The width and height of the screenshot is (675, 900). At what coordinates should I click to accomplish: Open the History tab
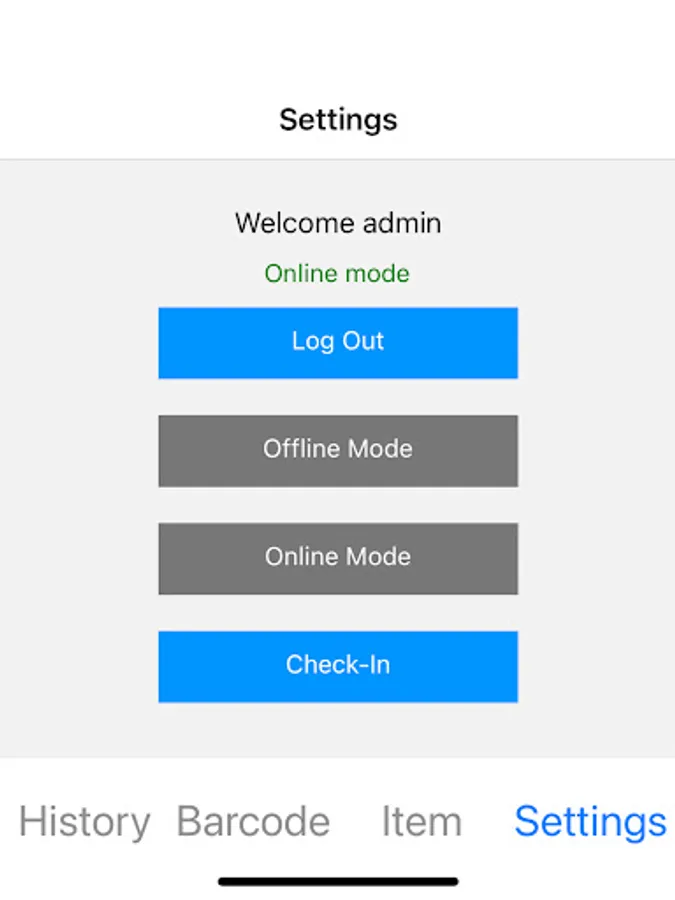pyautogui.click(x=85, y=822)
